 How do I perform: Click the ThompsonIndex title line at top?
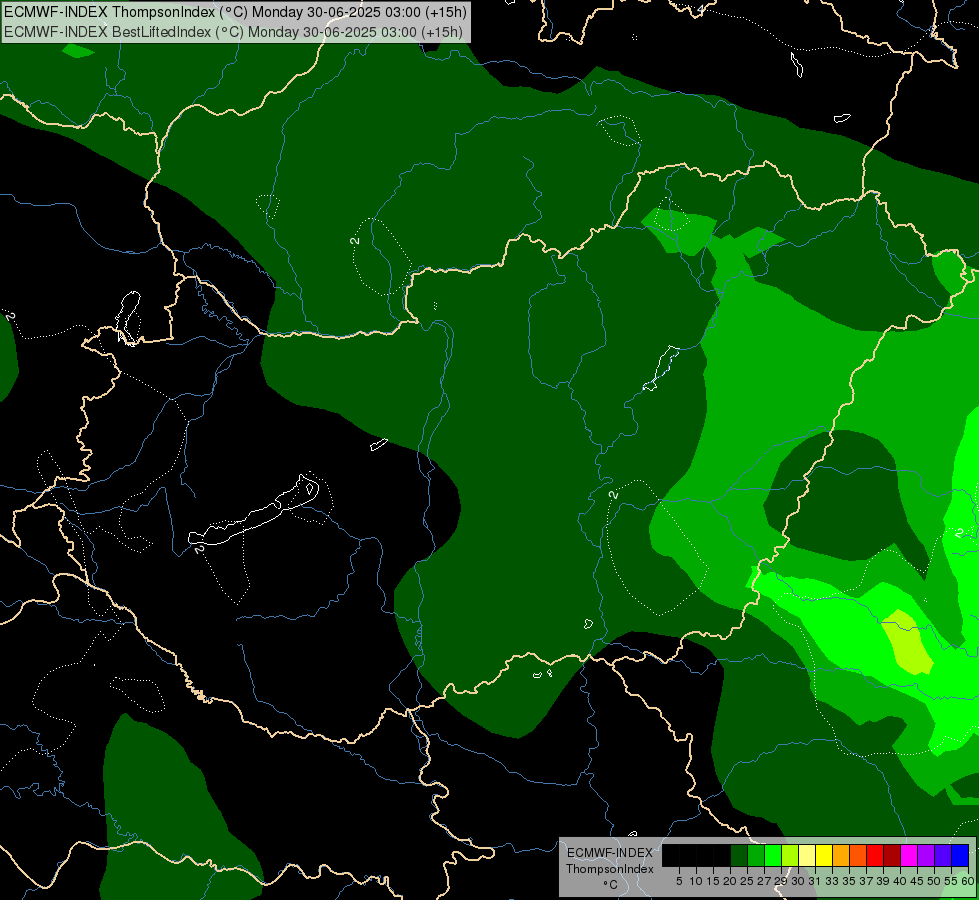235,12
